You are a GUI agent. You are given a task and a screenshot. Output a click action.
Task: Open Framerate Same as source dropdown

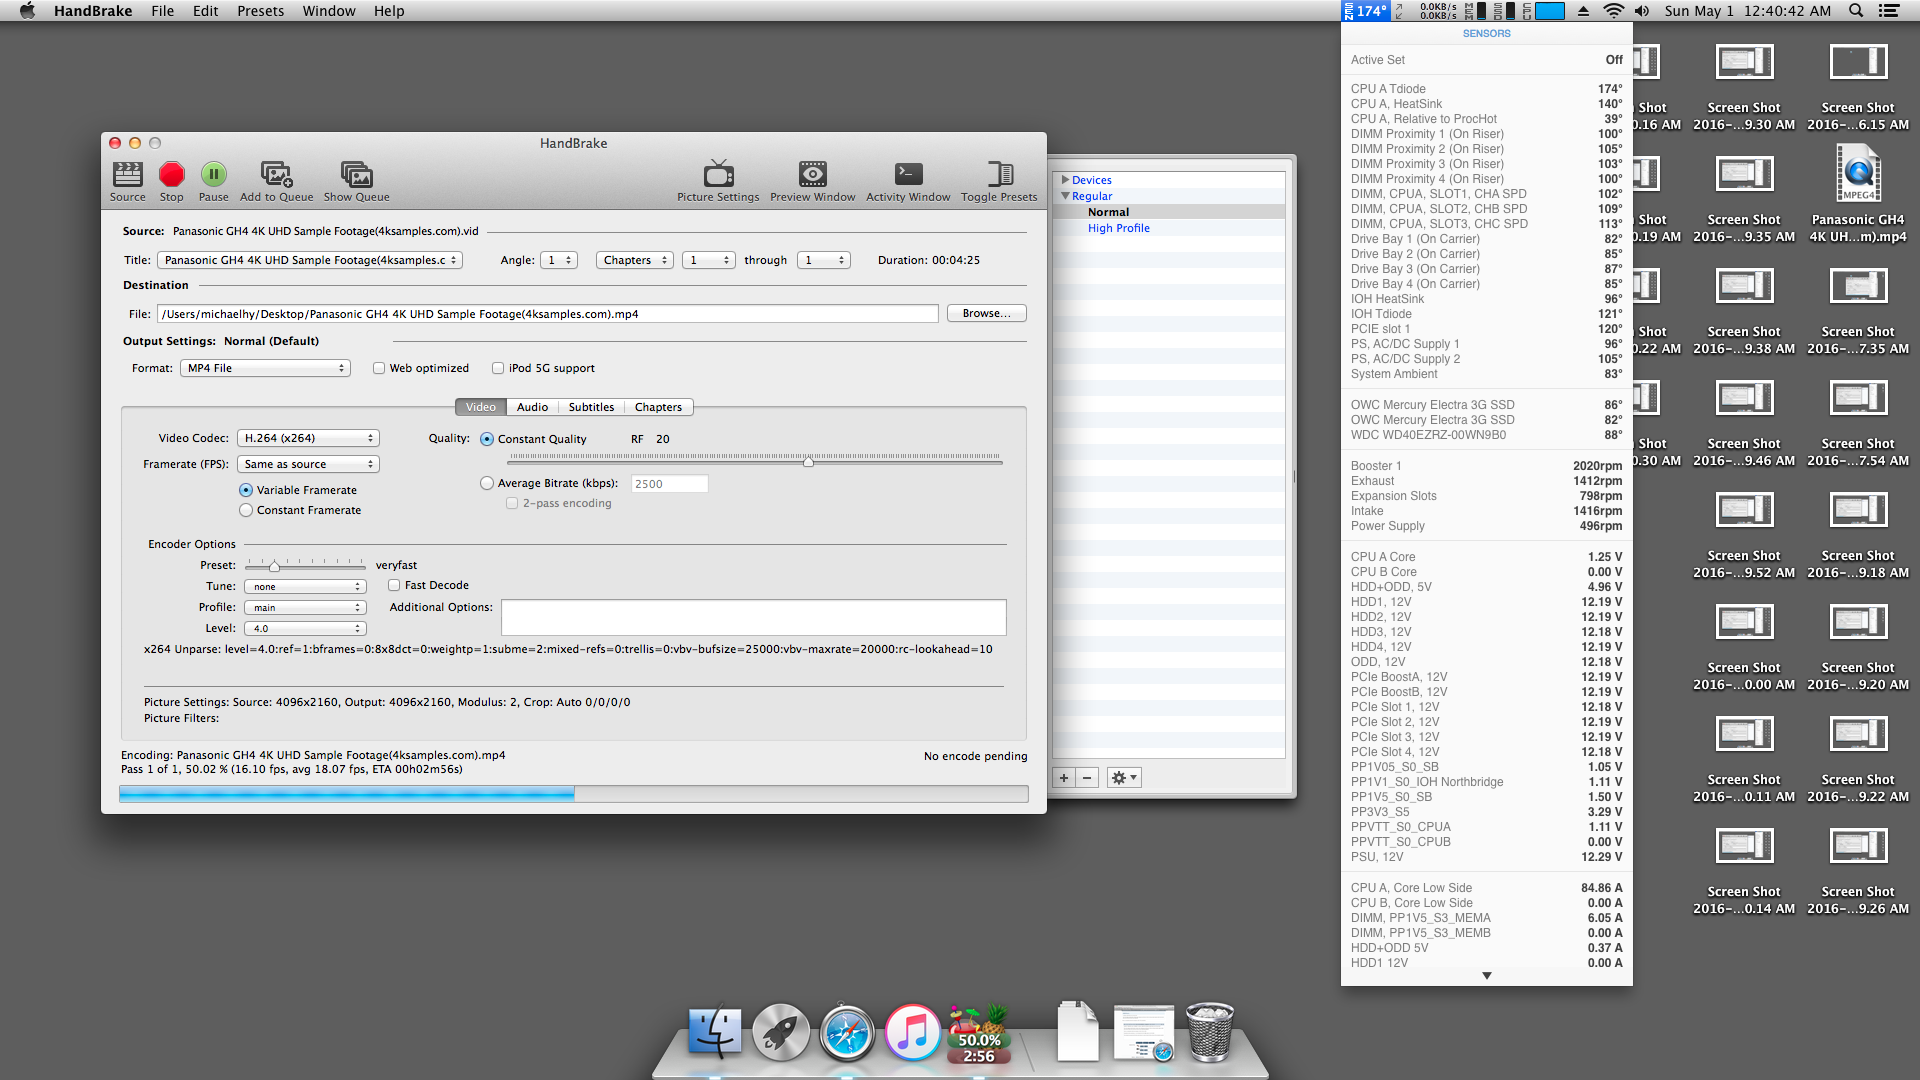pos(308,464)
